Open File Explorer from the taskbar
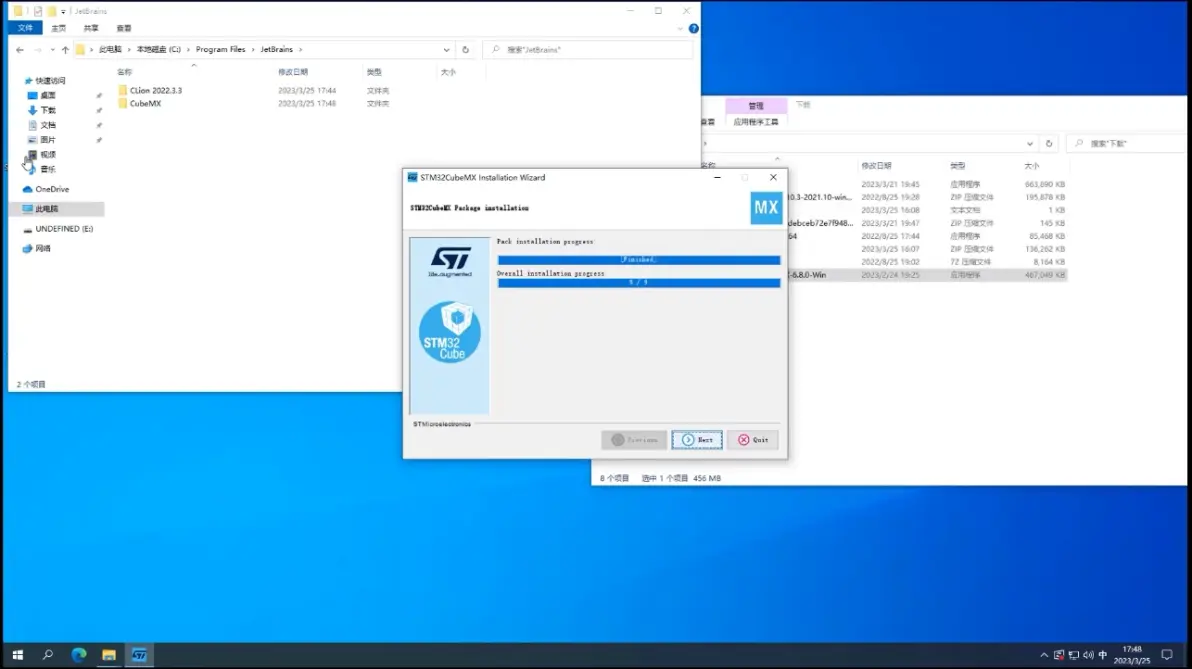 click(x=109, y=655)
